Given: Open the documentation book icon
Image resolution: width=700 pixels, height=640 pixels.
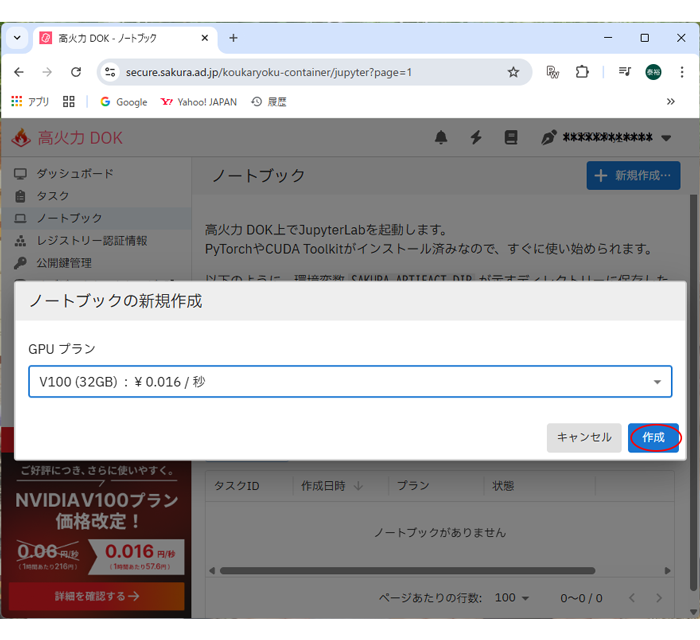Looking at the screenshot, I should 511,137.
